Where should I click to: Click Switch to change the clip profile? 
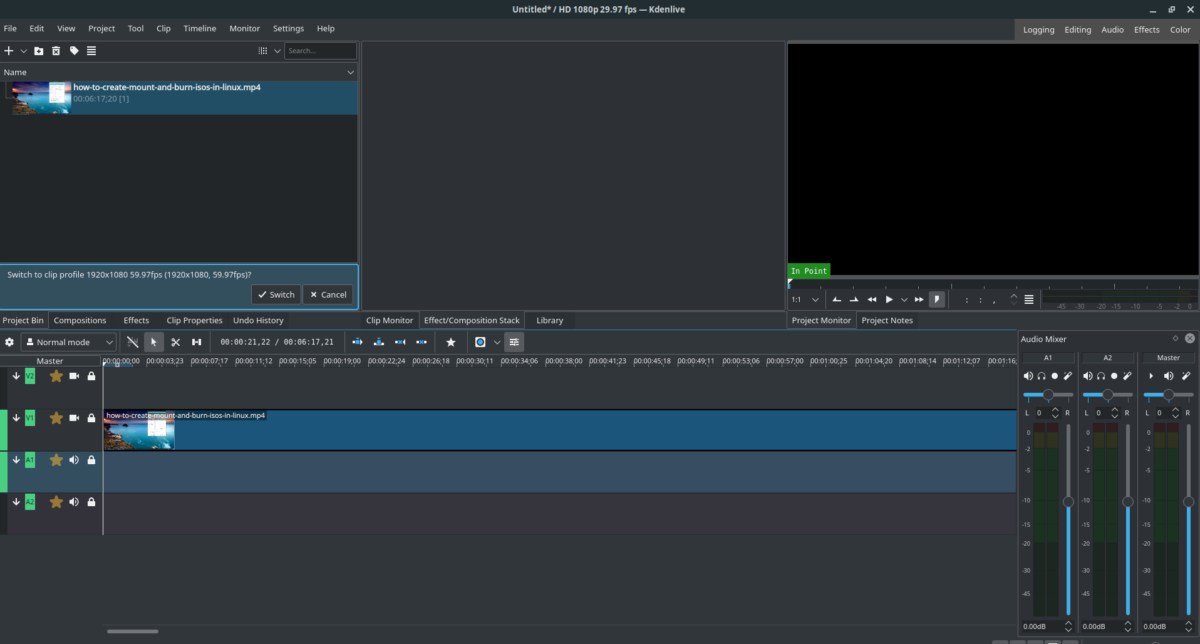point(275,294)
